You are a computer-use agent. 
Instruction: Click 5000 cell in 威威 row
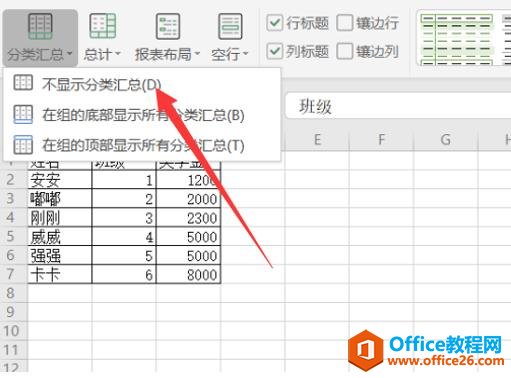click(x=188, y=237)
